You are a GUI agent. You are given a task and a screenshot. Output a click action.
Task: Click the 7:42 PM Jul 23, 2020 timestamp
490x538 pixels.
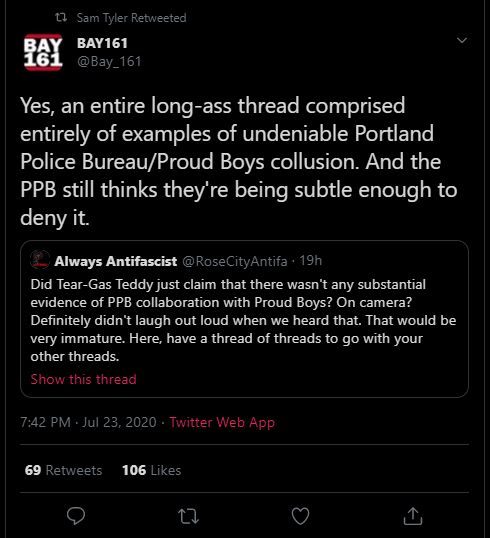(88, 422)
